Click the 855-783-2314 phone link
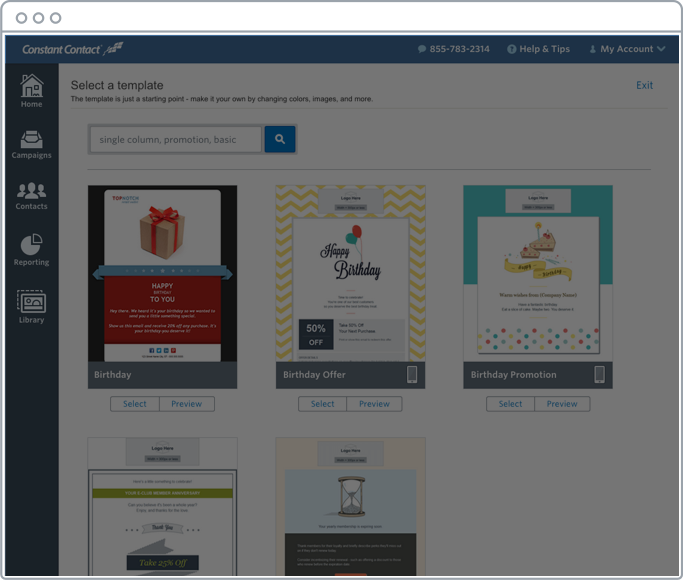The image size is (683, 580). coord(453,49)
